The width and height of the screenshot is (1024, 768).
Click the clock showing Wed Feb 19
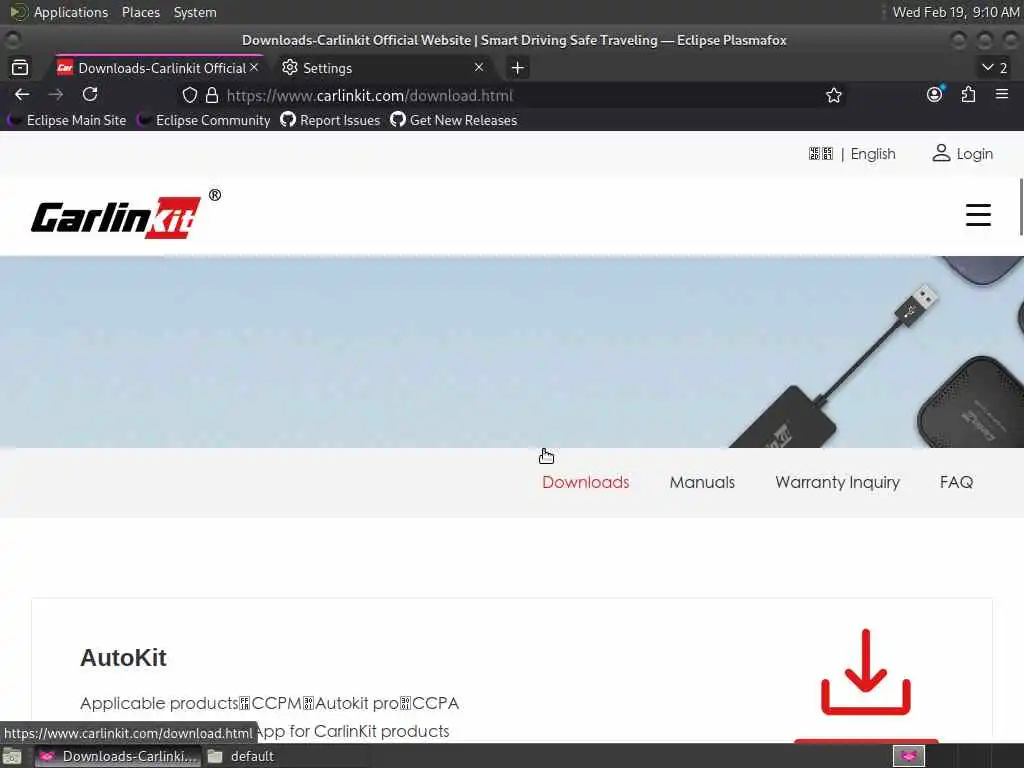point(955,12)
